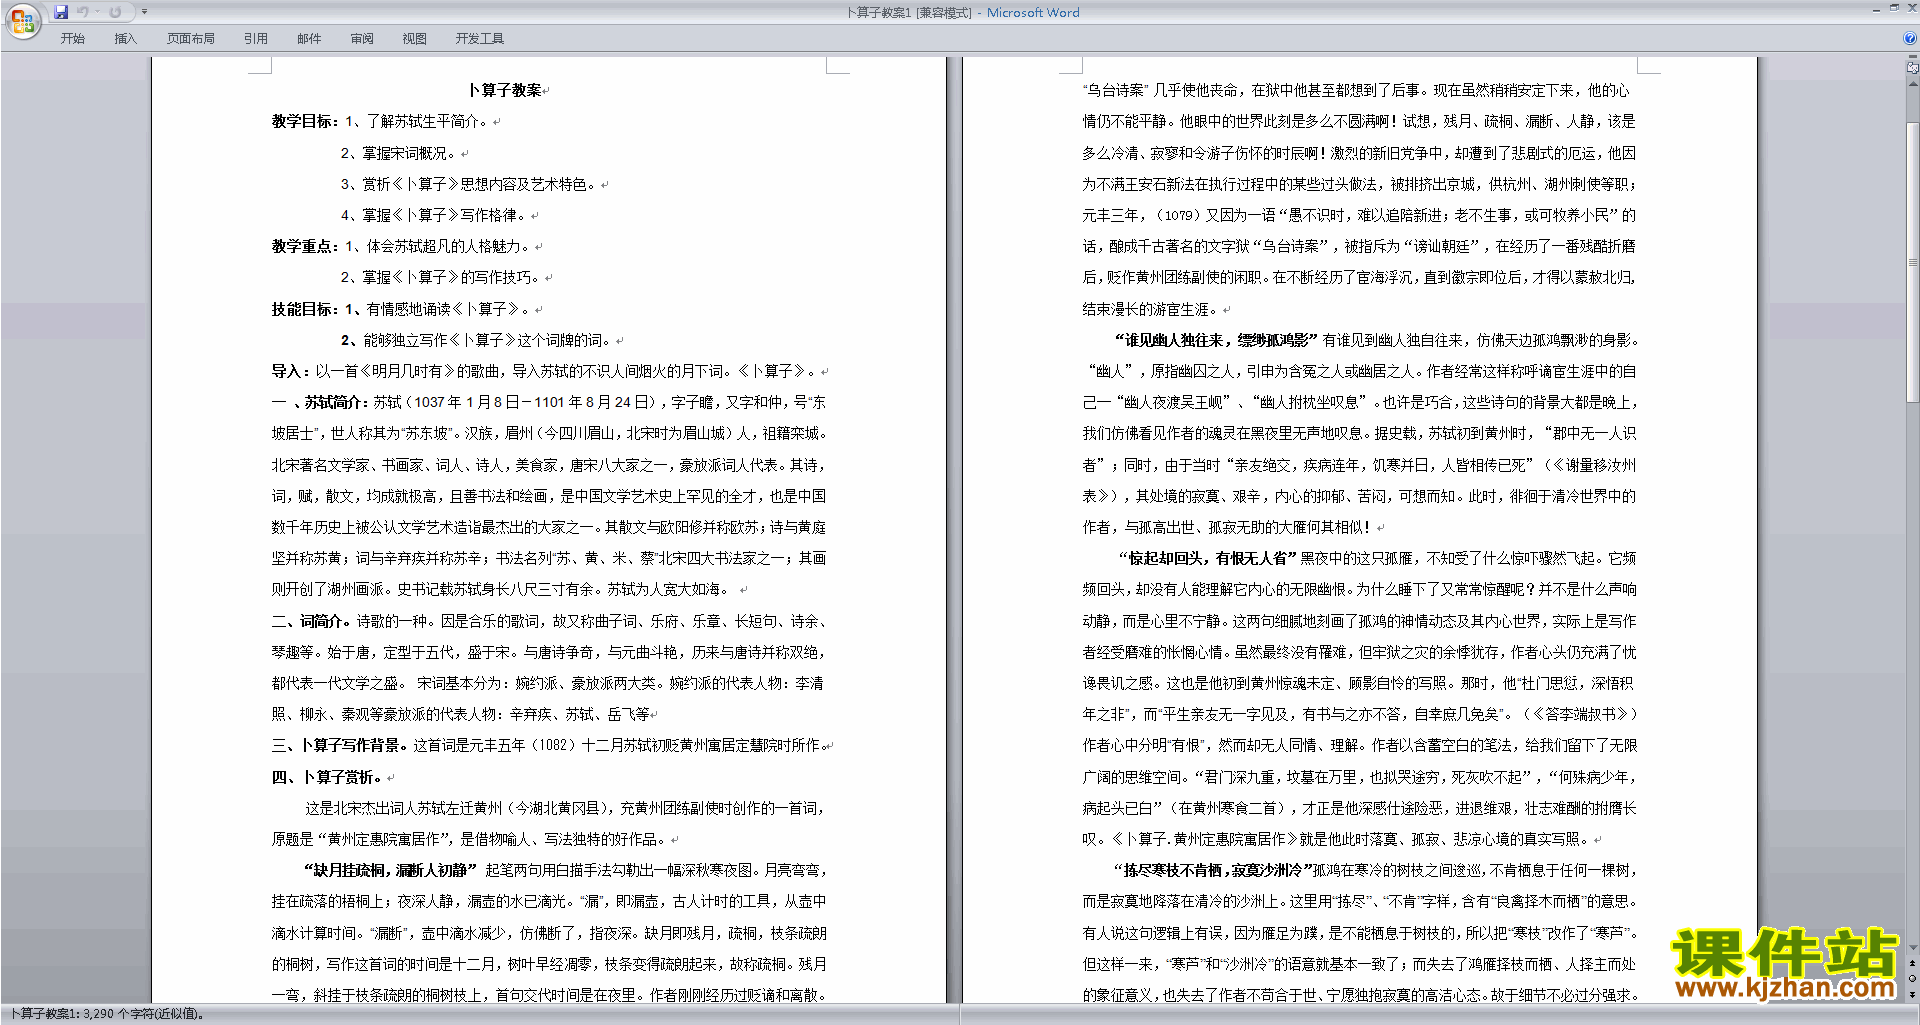
Task: Click the bold label 教学目标:
Action: click(305, 121)
